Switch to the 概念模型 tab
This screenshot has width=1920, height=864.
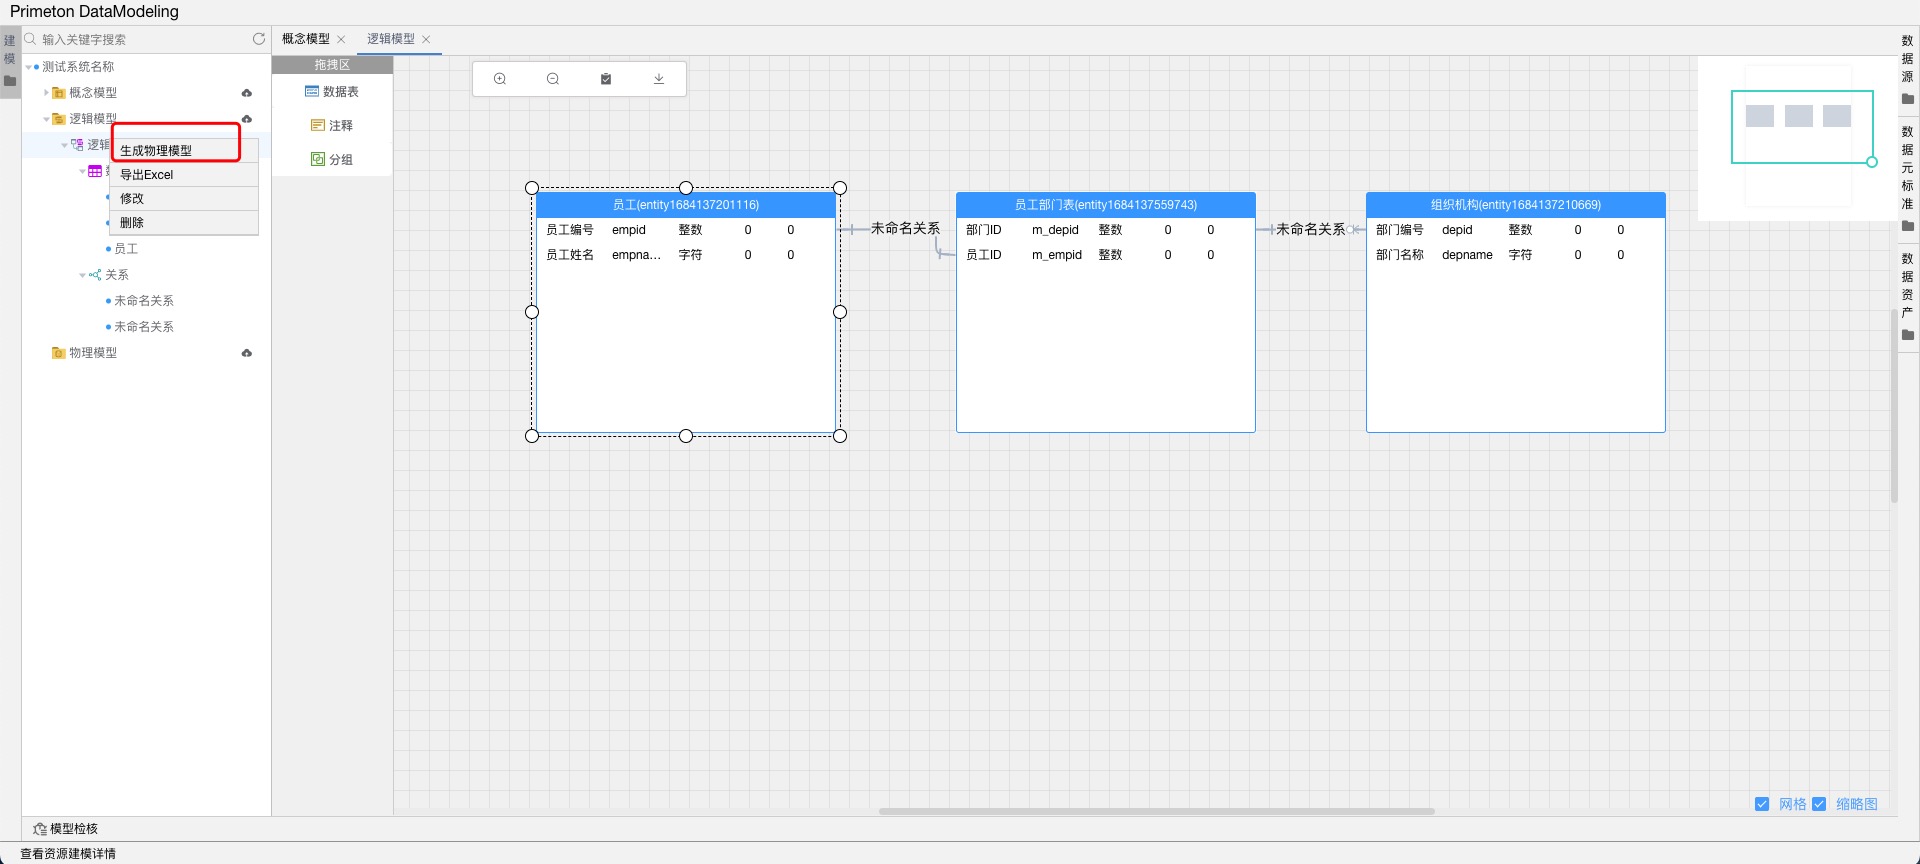point(306,39)
